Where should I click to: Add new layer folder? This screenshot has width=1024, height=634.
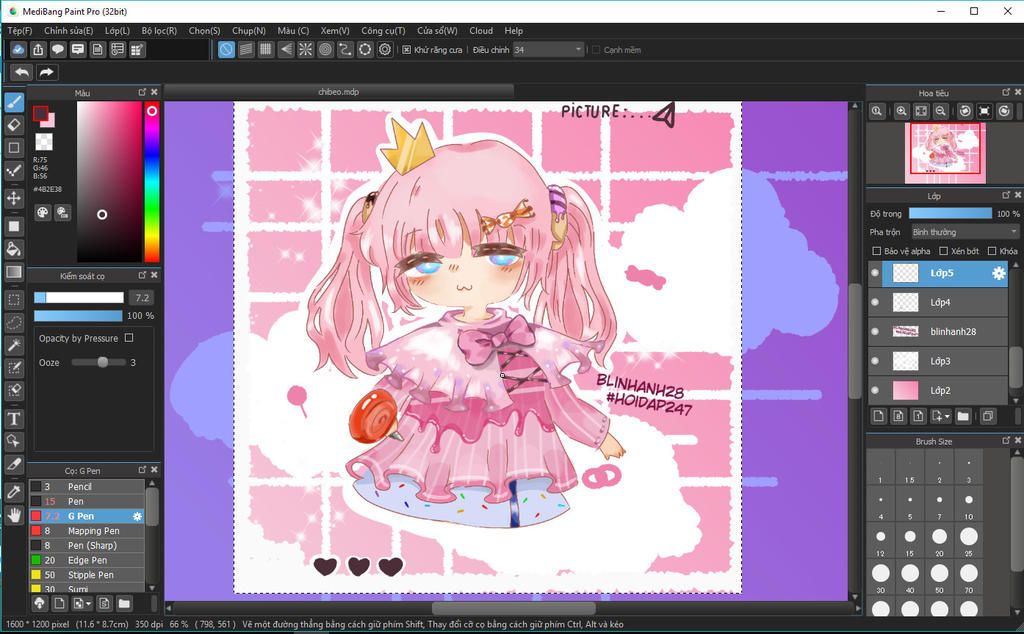(x=963, y=416)
